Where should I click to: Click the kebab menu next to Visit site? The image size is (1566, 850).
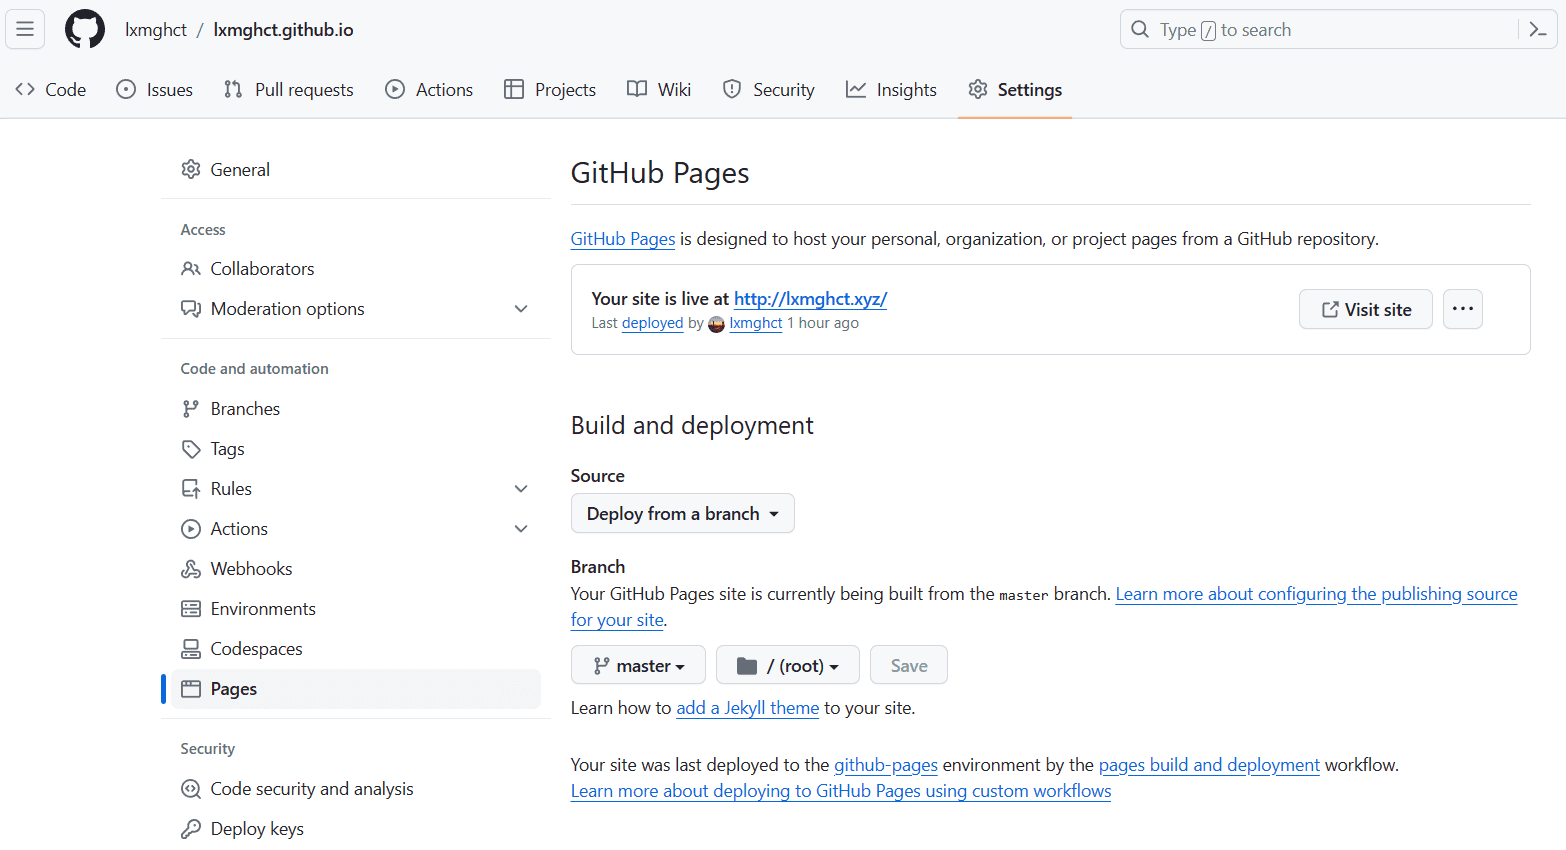click(1462, 309)
